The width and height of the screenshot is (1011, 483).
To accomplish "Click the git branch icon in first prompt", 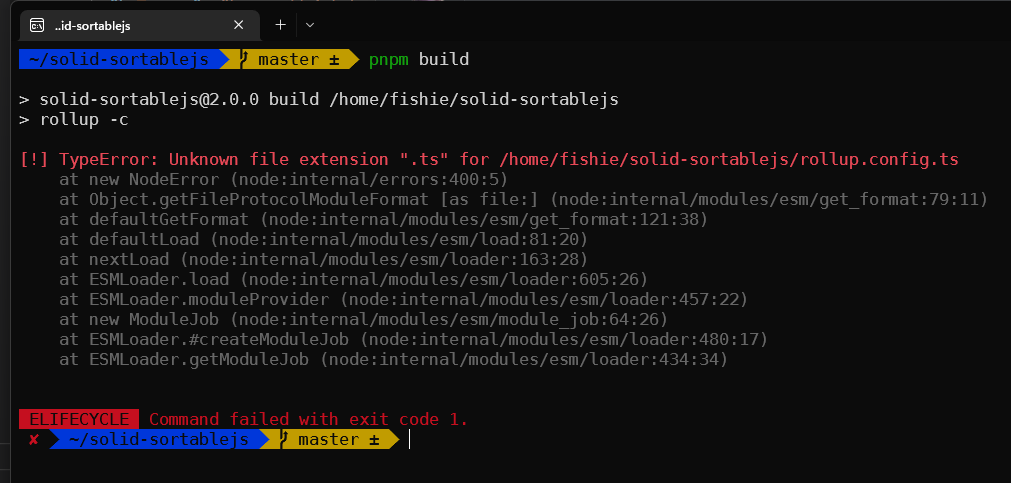I will pyautogui.click(x=243, y=59).
